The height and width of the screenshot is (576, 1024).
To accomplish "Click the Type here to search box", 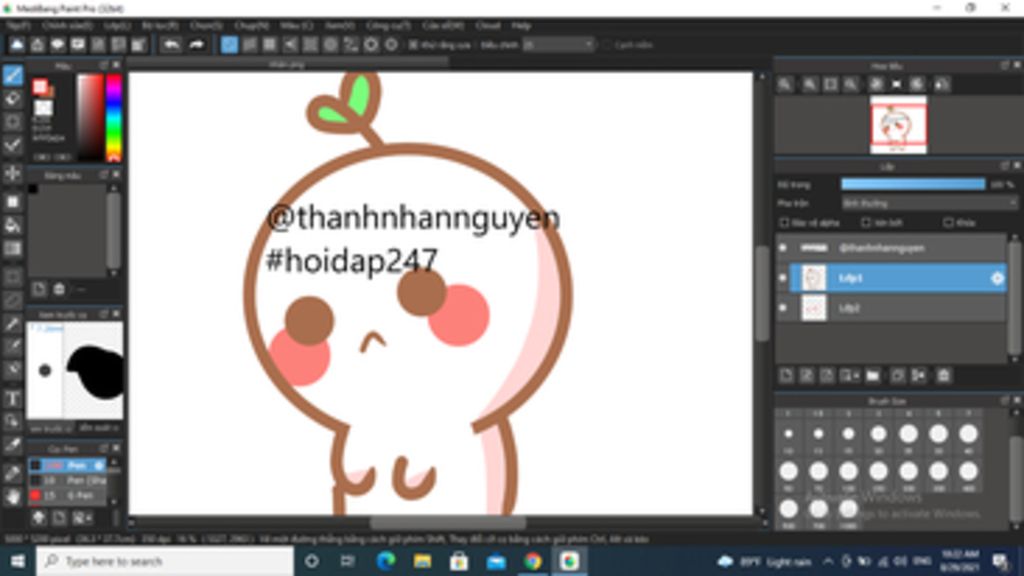I will (165, 561).
